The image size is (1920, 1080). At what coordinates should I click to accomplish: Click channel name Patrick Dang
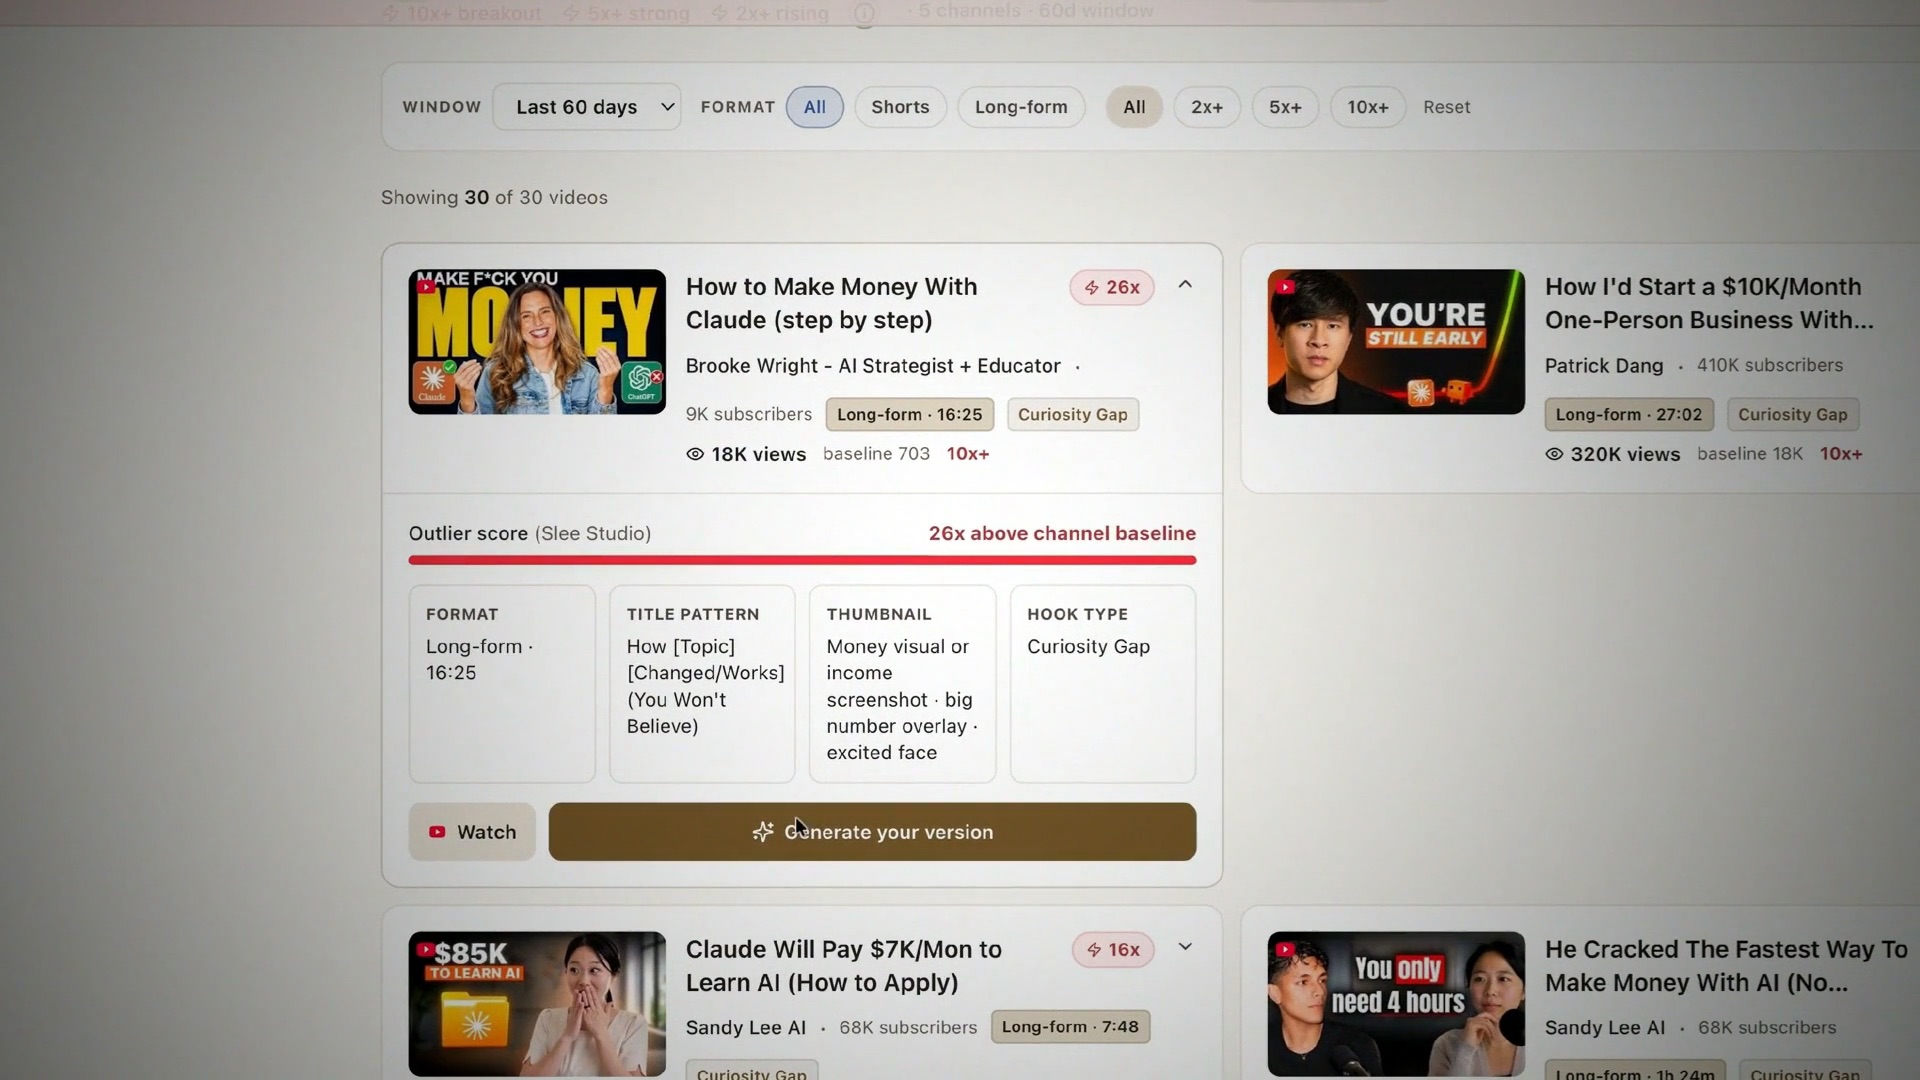(1604, 366)
